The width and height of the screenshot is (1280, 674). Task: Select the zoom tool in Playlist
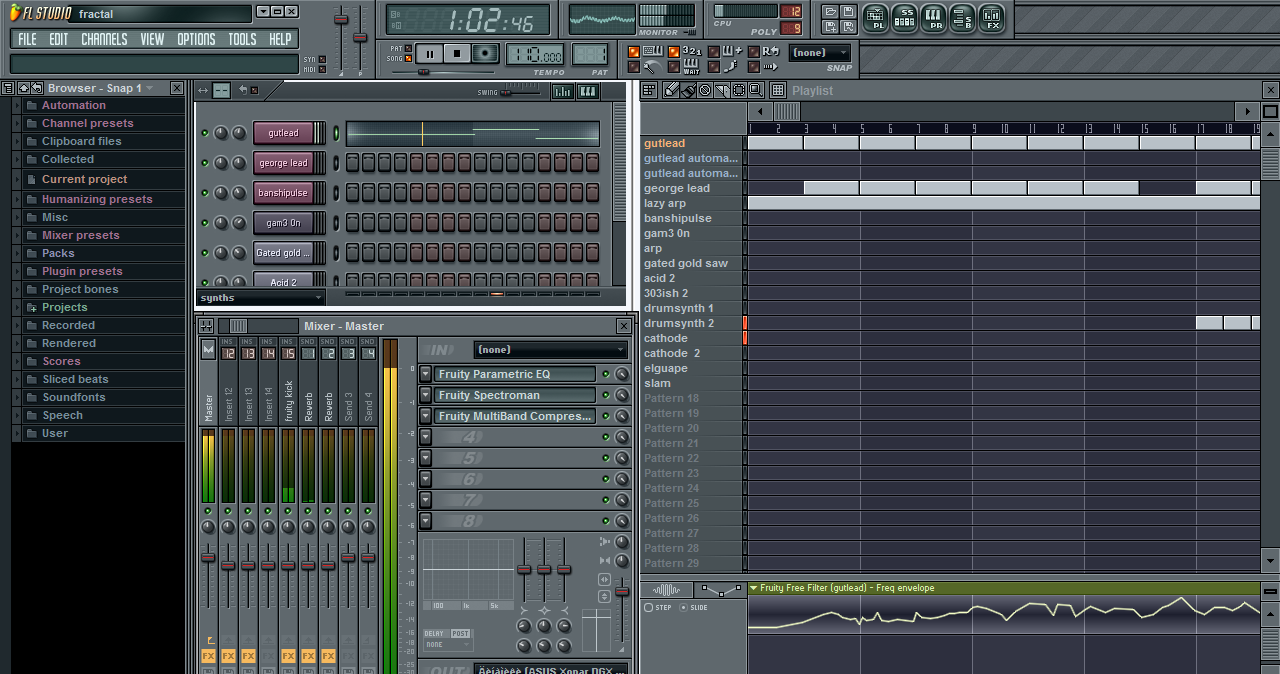756,90
